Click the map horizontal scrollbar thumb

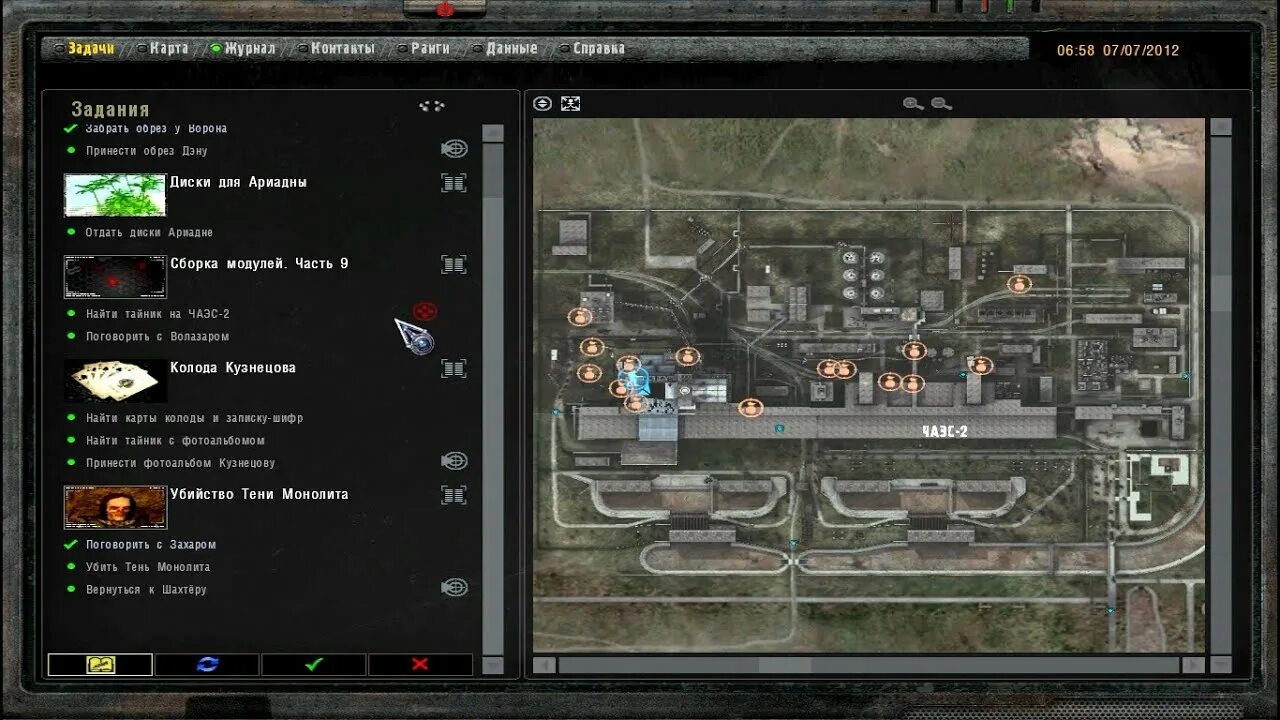(784, 664)
